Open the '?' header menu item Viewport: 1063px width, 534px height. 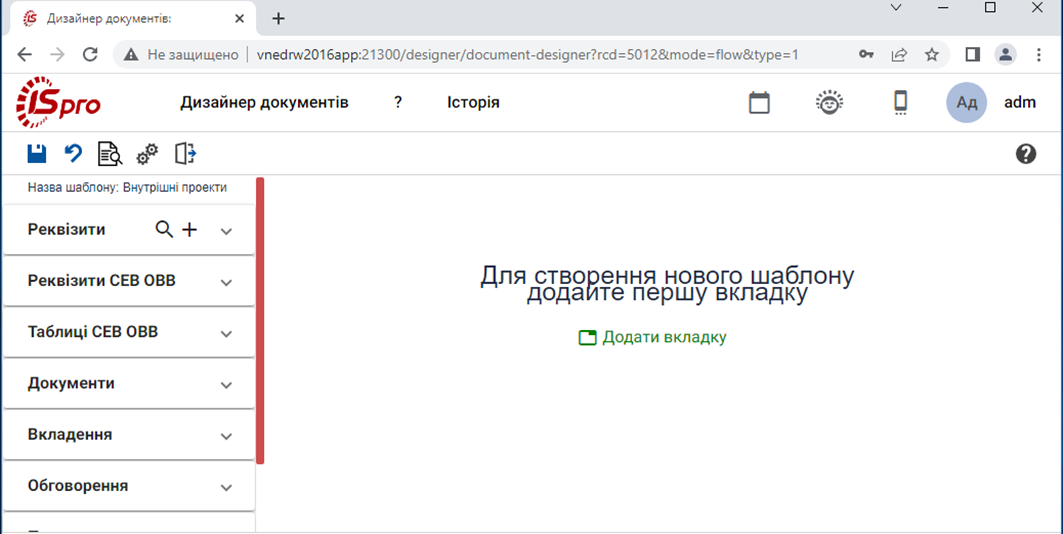tap(398, 102)
